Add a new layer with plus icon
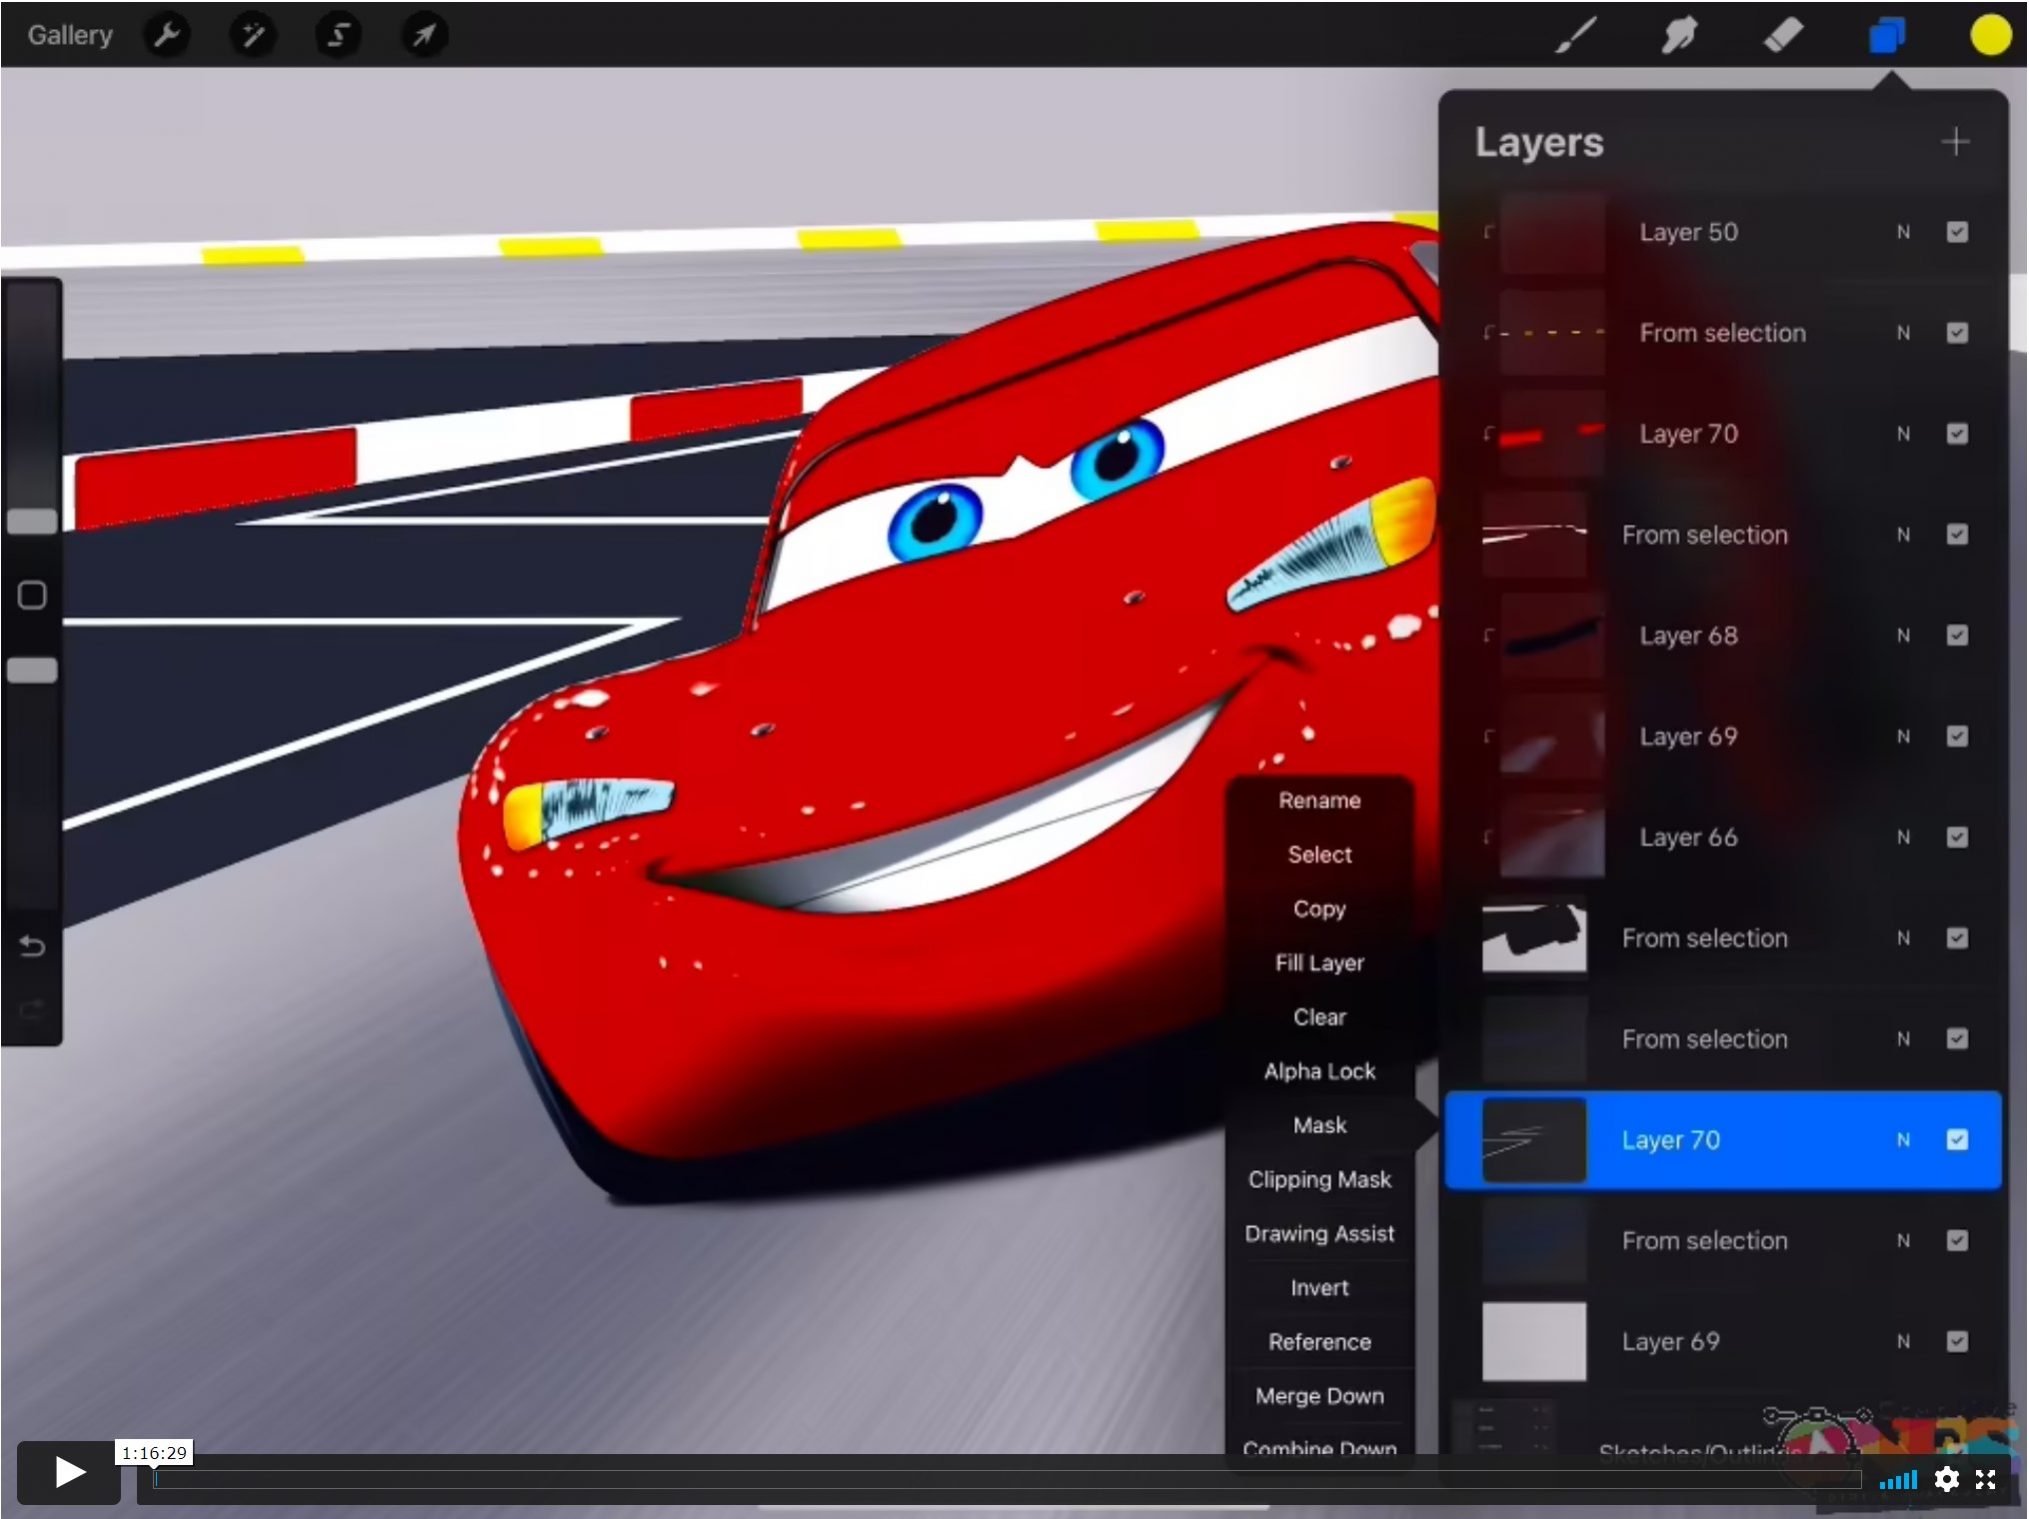Image resolution: width=2029 pixels, height=1519 pixels. coord(1955,142)
